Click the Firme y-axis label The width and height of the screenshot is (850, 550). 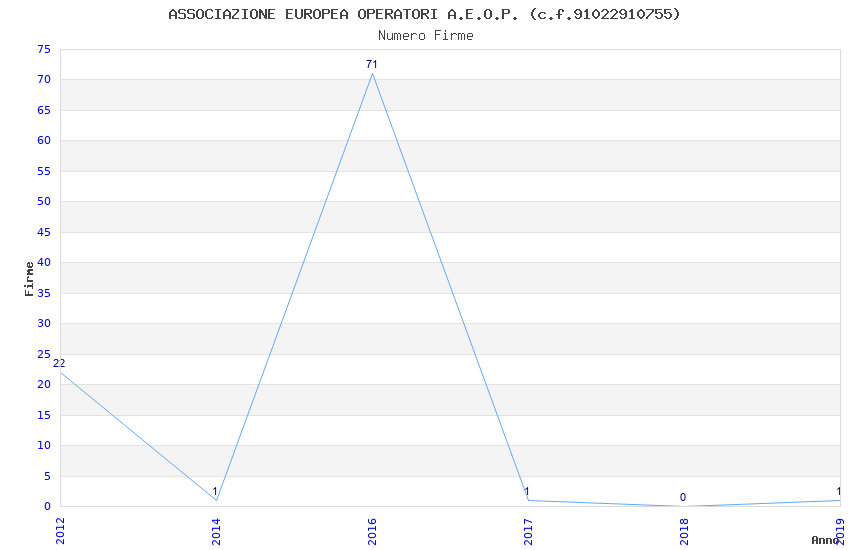tap(29, 279)
